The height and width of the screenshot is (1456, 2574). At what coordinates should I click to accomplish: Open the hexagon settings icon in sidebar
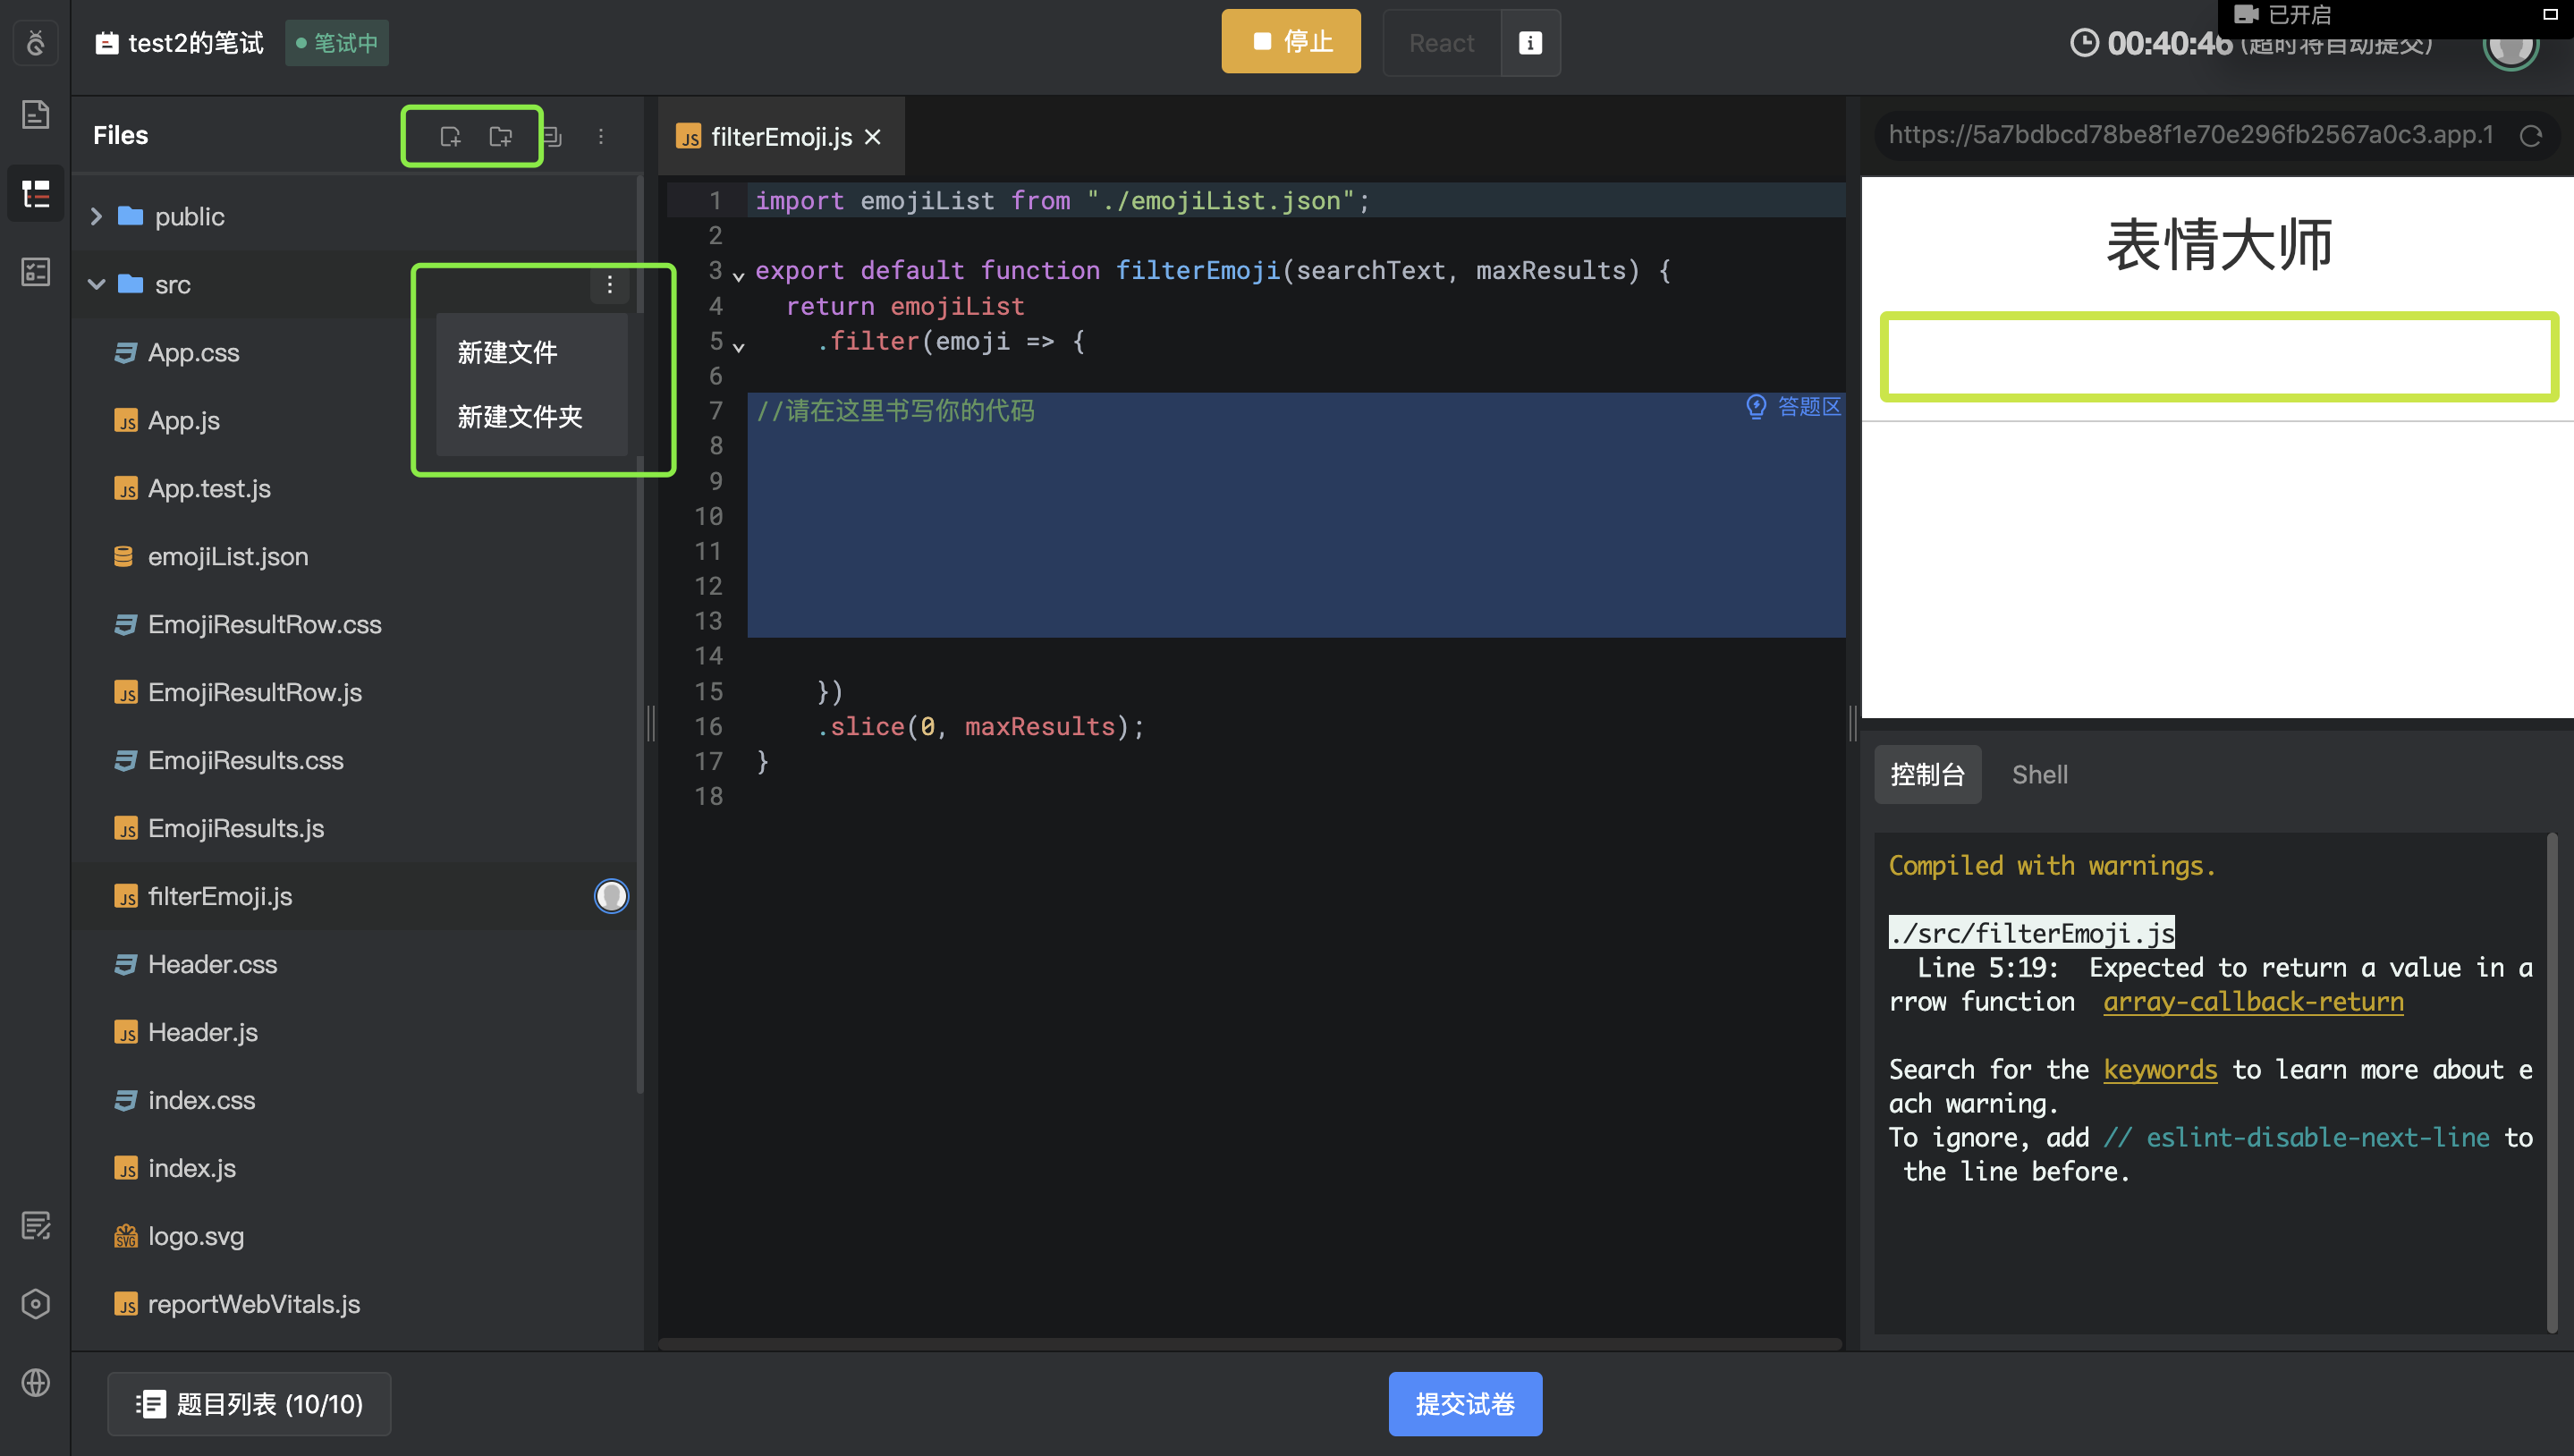(x=36, y=1304)
